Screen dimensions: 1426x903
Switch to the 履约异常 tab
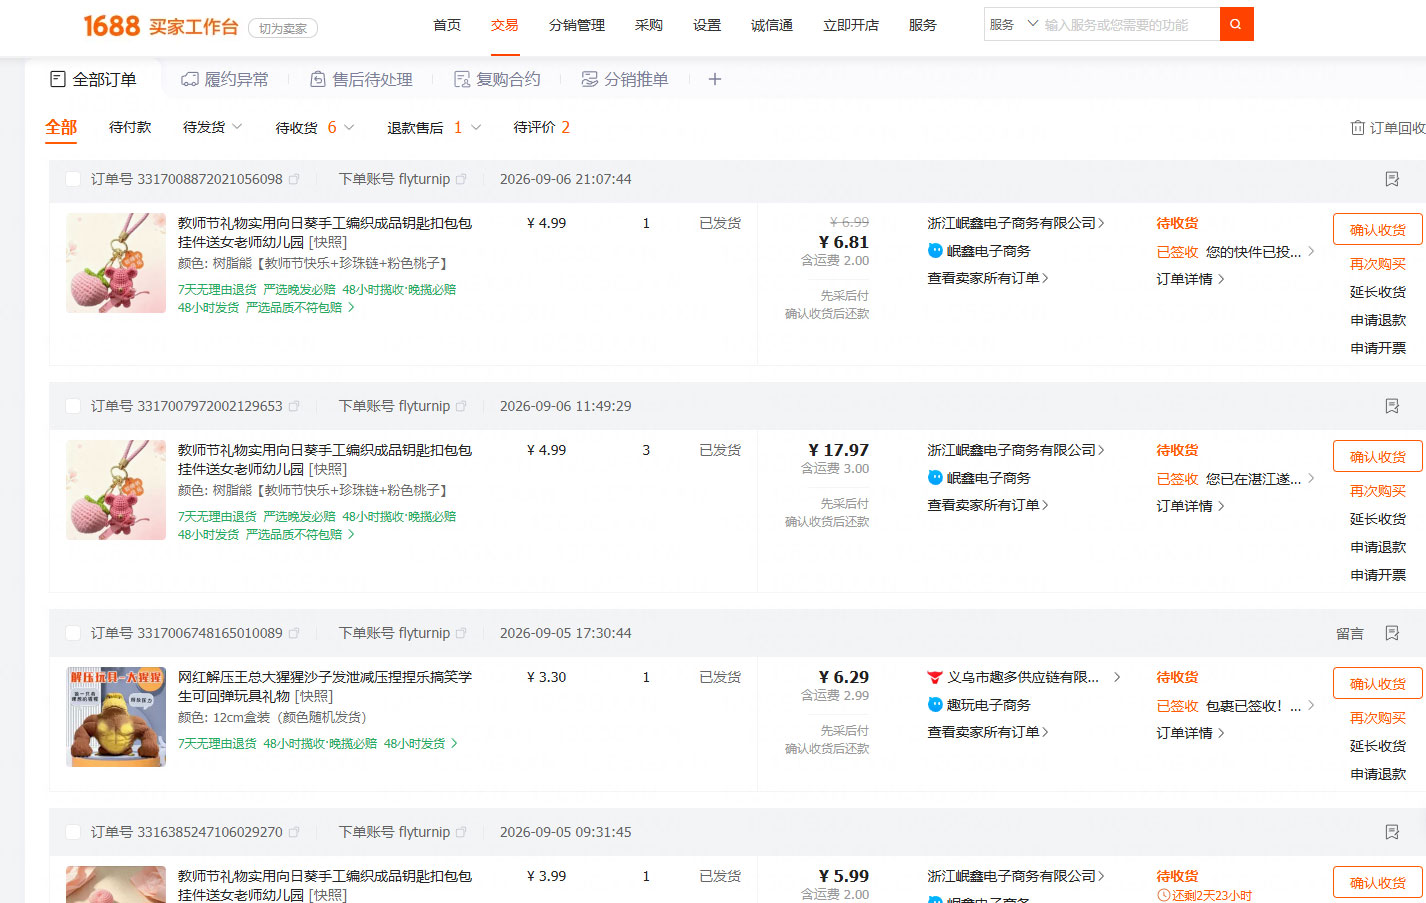tap(225, 79)
